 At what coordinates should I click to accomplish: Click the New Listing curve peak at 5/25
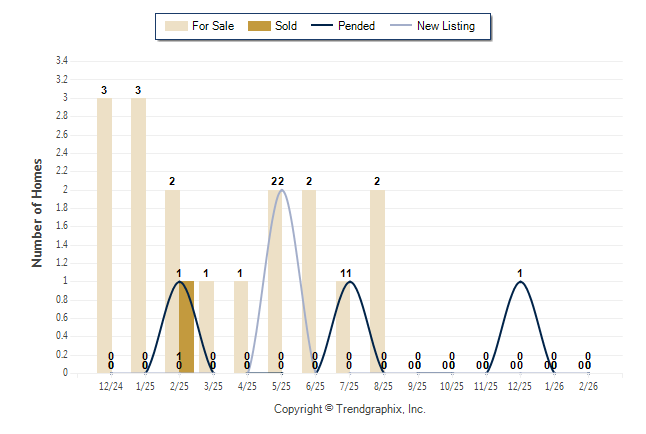click(x=281, y=190)
